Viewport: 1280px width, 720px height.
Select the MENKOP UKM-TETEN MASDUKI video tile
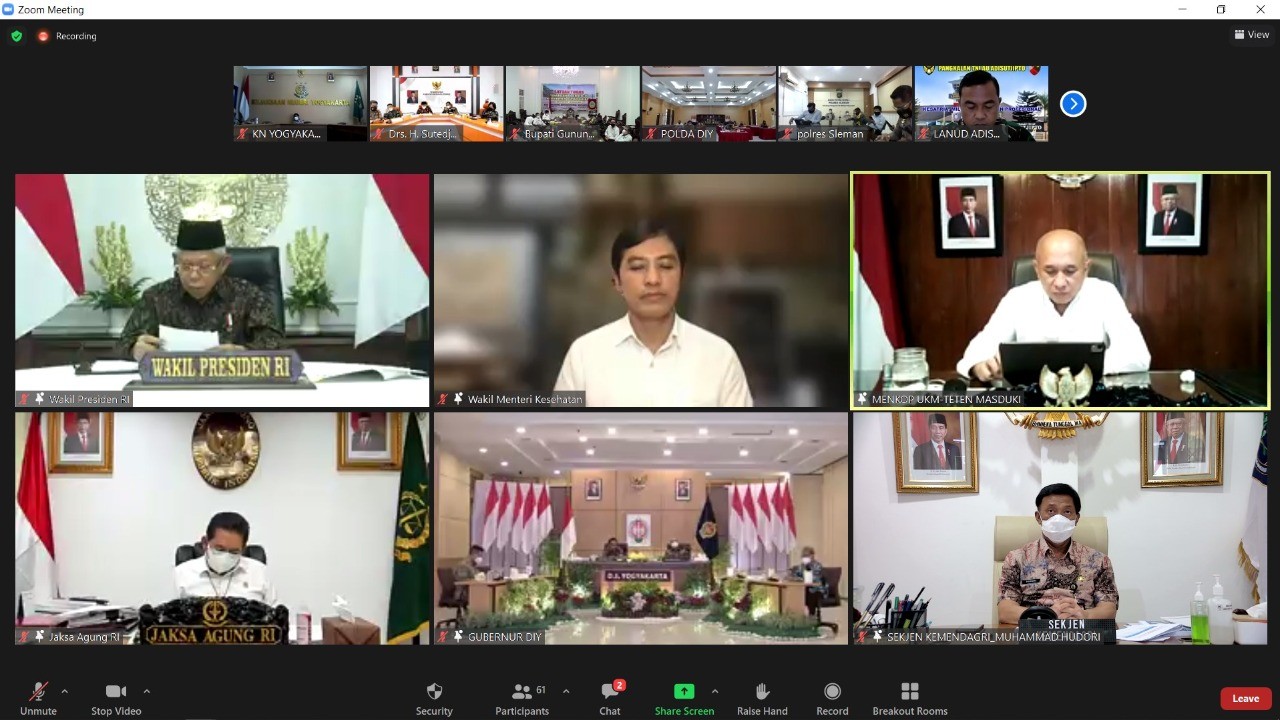(x=1060, y=290)
